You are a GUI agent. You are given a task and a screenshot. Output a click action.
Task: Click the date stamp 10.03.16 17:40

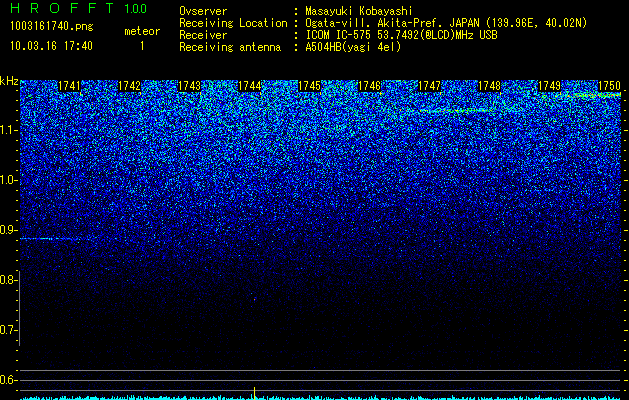[x=51, y=46]
